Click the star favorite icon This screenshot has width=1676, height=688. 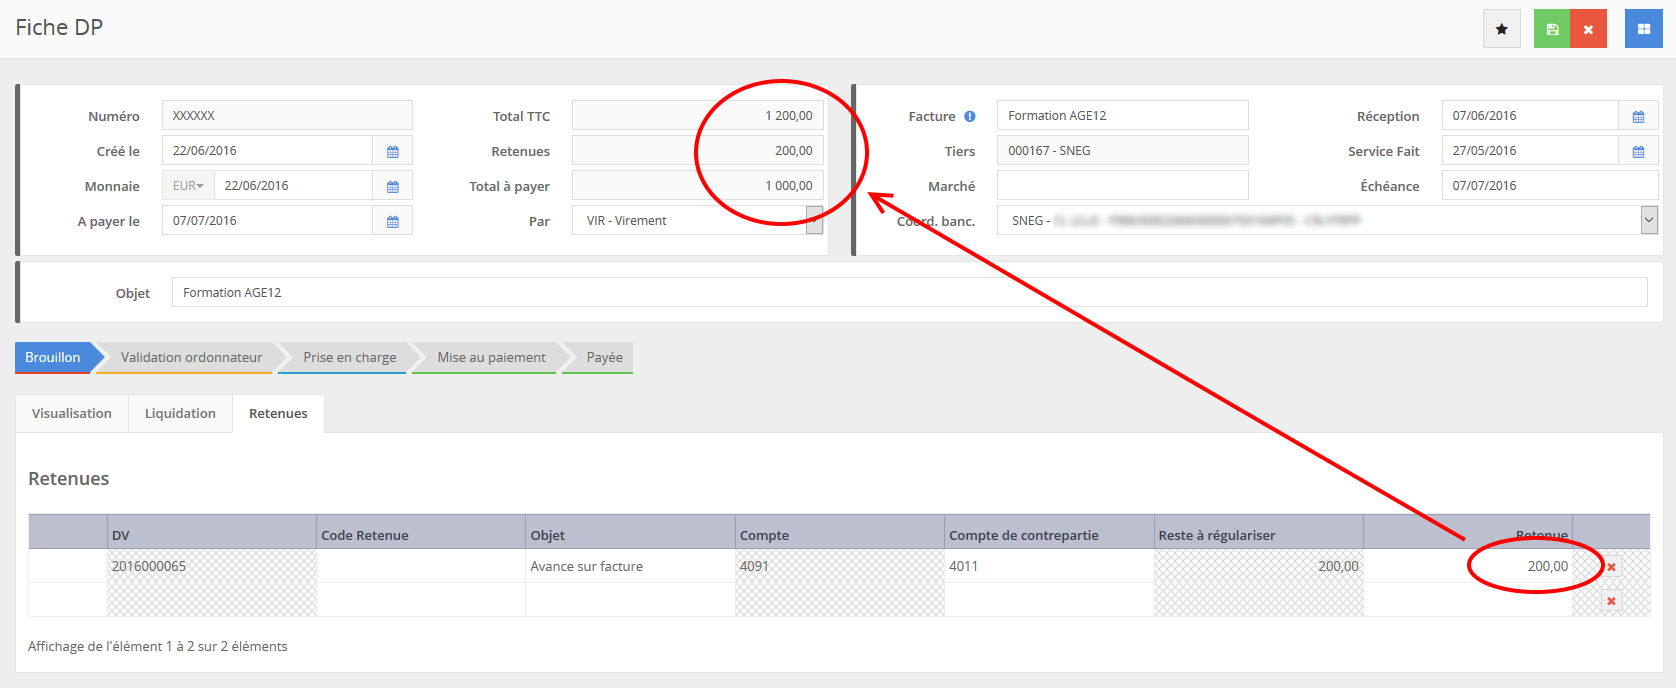[1501, 29]
